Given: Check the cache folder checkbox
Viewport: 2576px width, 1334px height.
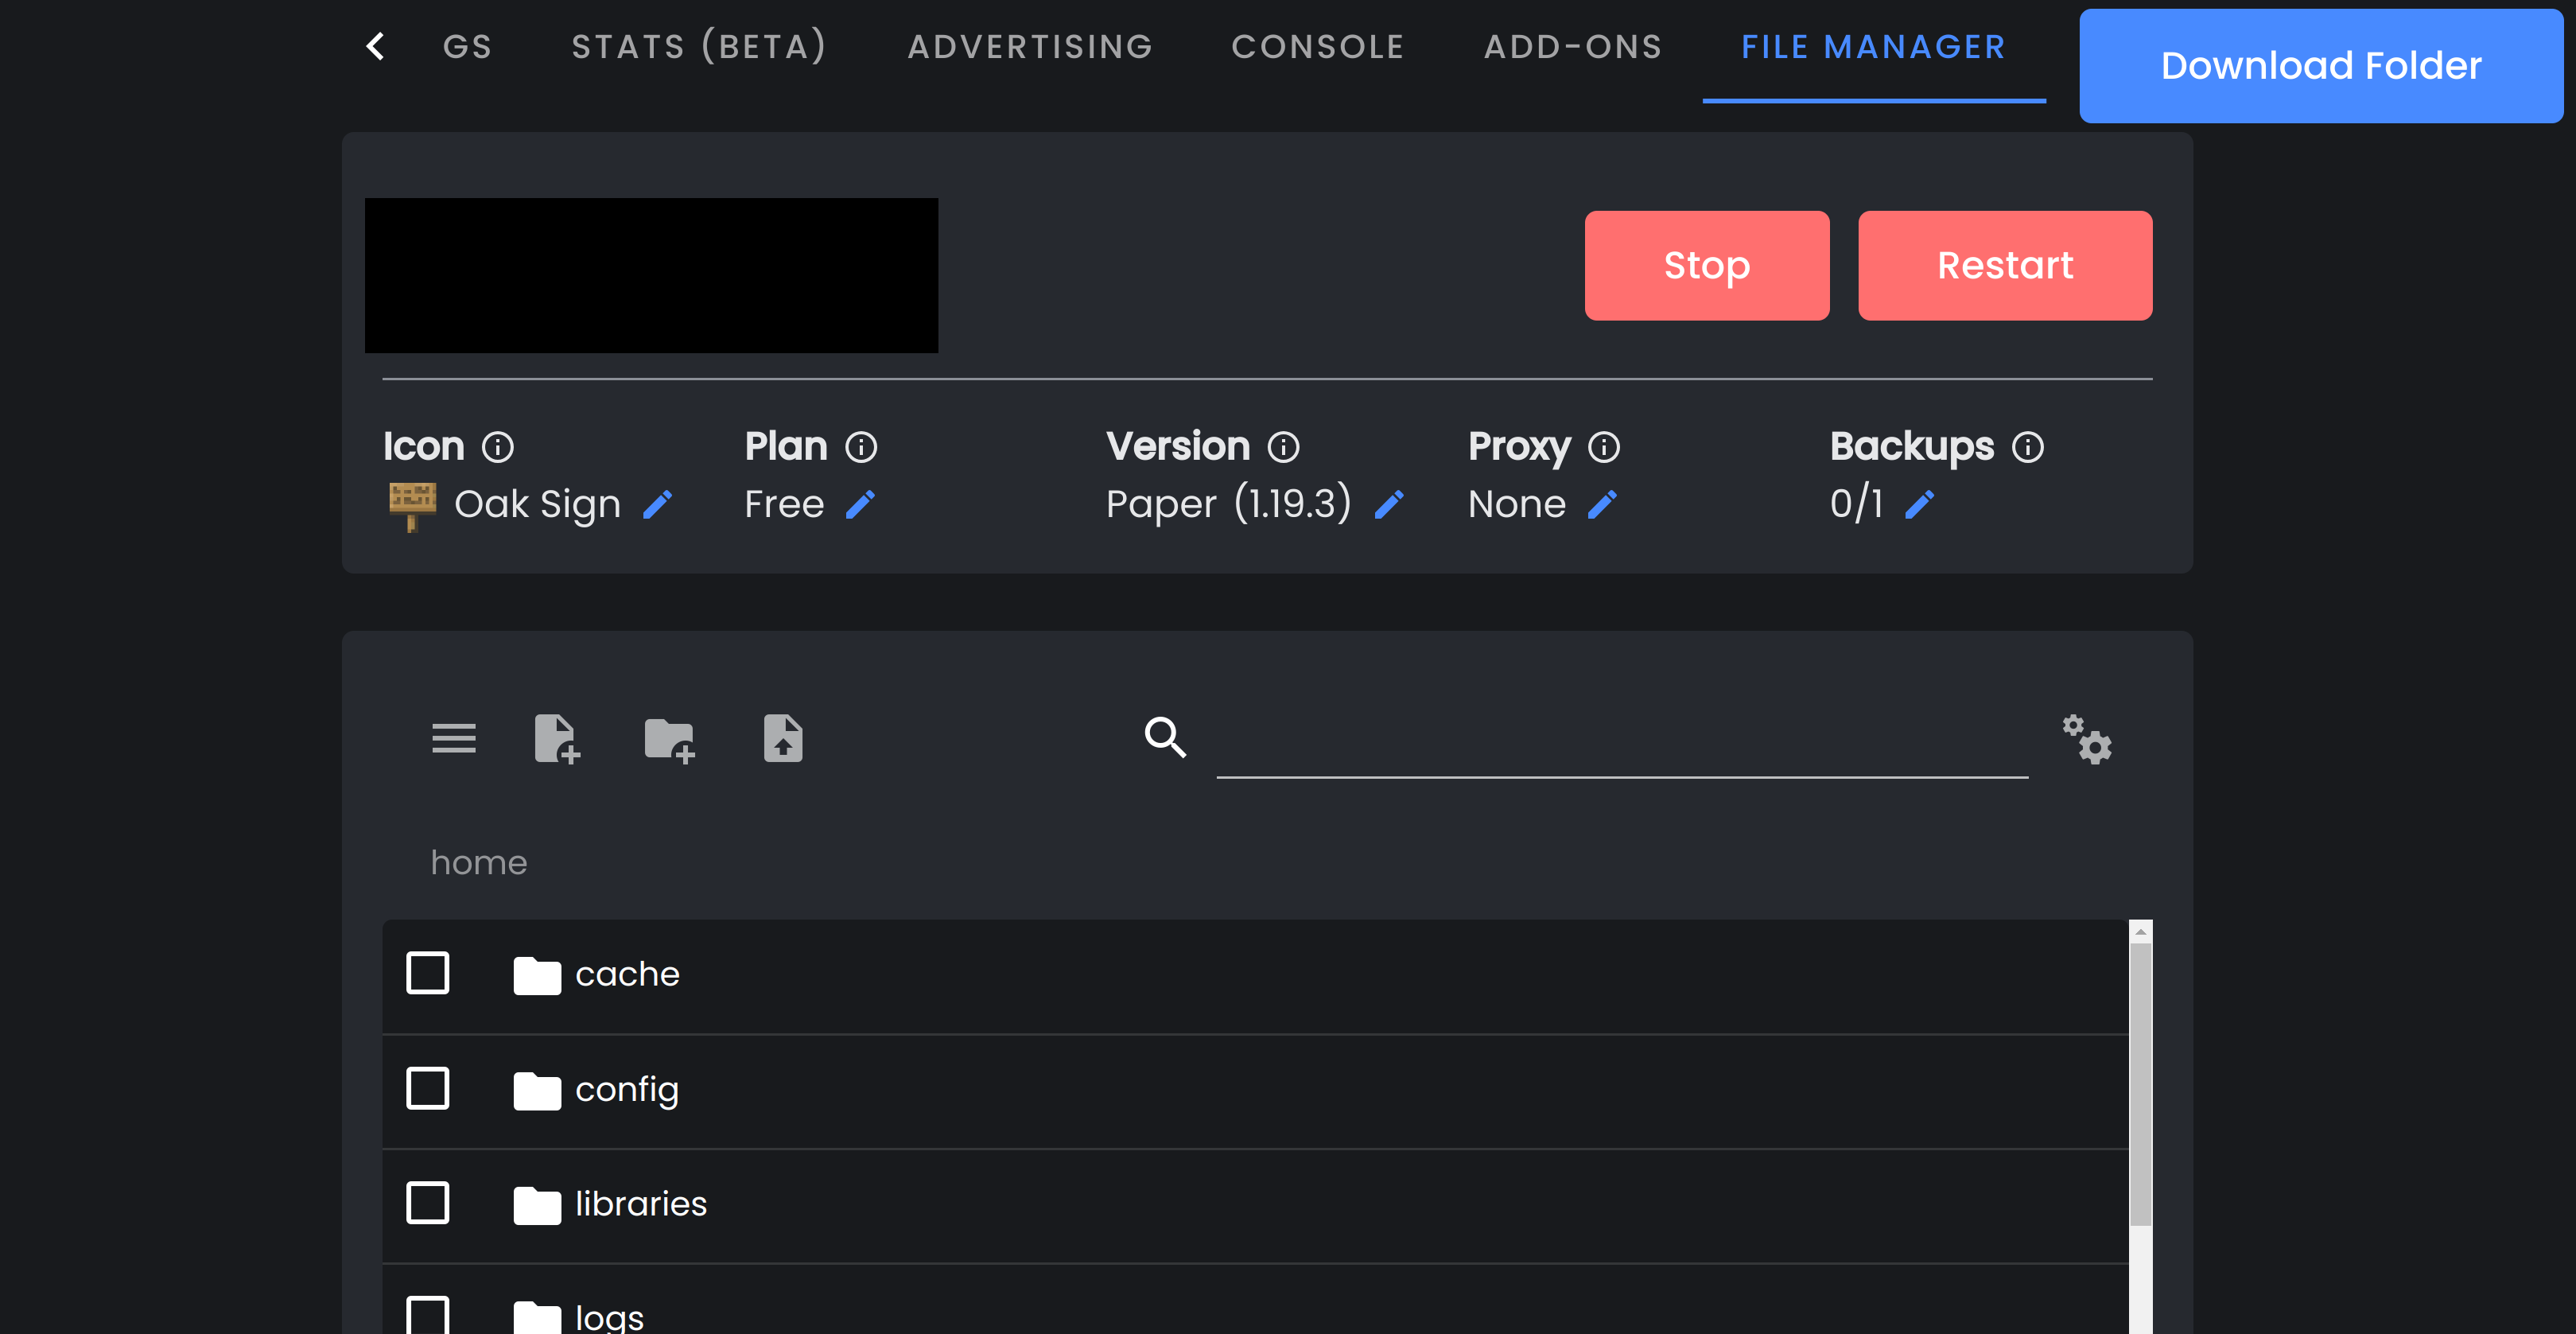Looking at the screenshot, I should [427, 973].
